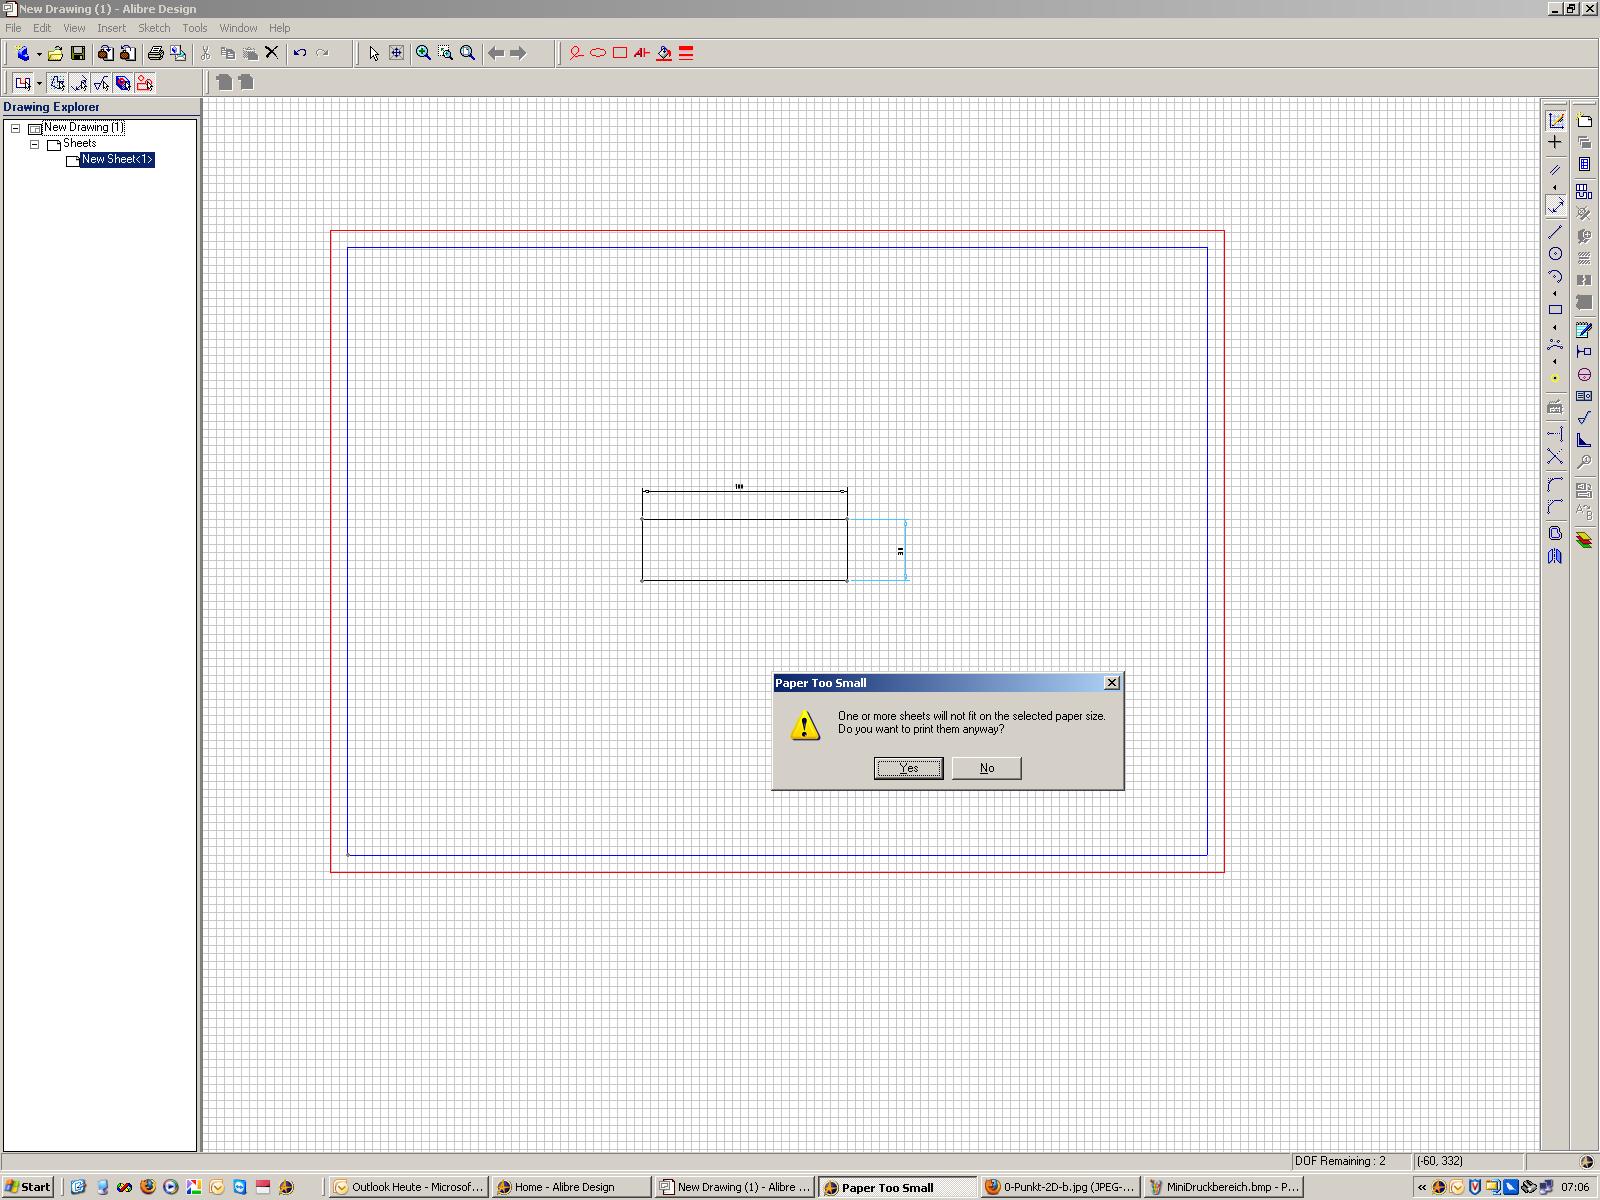Select the arrow pointer Select tool
The height and width of the screenshot is (1200, 1600).
pyautogui.click(x=374, y=53)
